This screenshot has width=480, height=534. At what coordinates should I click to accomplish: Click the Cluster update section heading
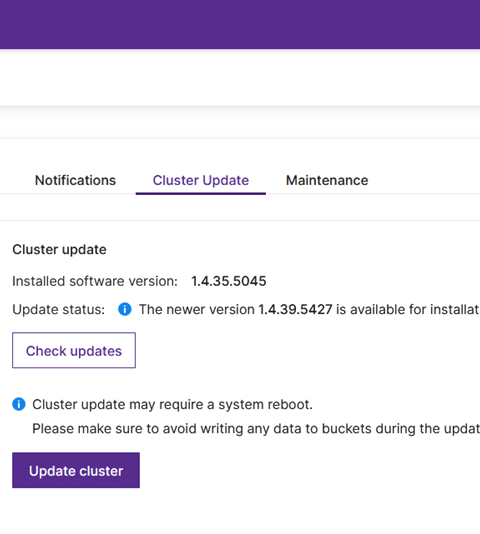pos(59,250)
